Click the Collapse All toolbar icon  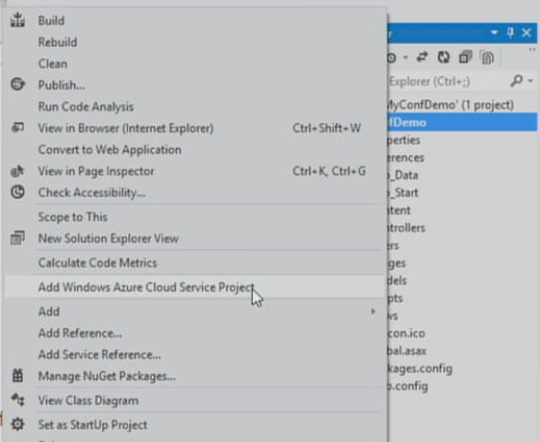pos(465,57)
